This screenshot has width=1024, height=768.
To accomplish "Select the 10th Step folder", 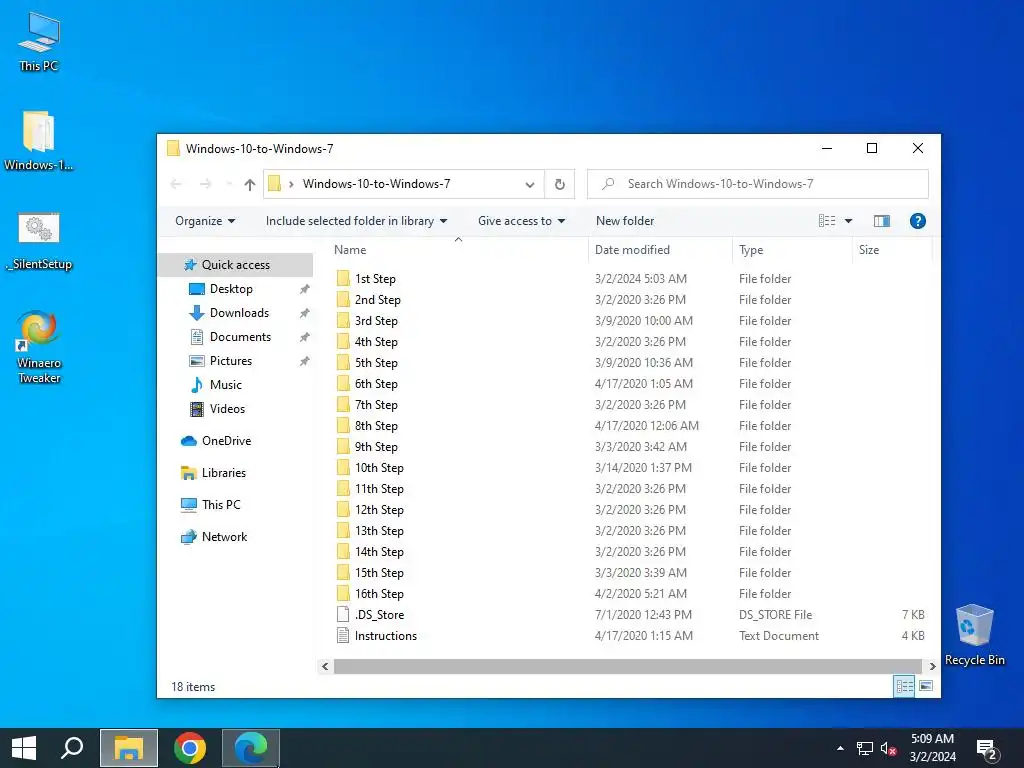I will click(379, 468).
